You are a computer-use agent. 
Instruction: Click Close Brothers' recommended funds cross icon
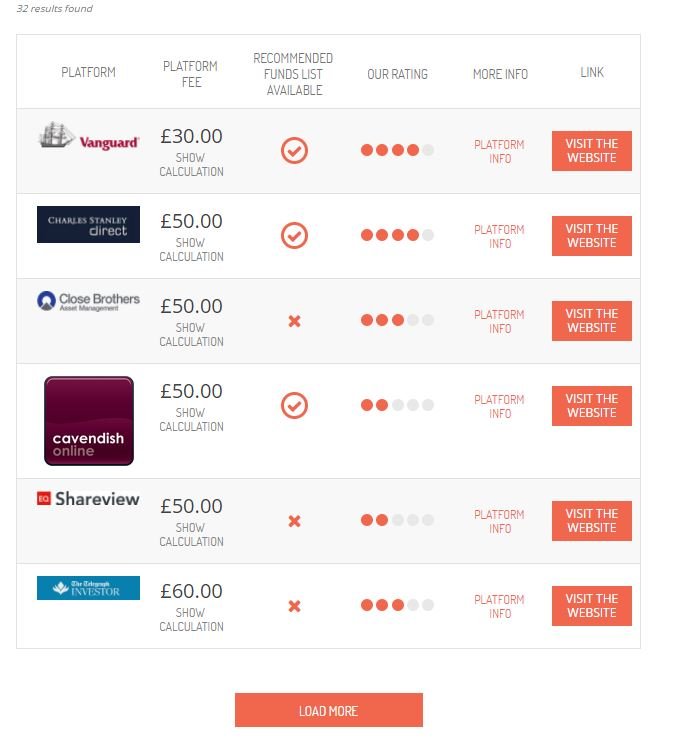point(294,321)
